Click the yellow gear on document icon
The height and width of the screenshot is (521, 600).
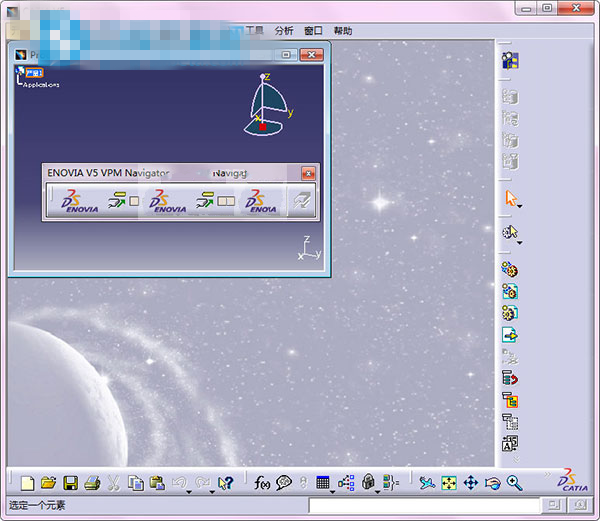[x=510, y=313]
